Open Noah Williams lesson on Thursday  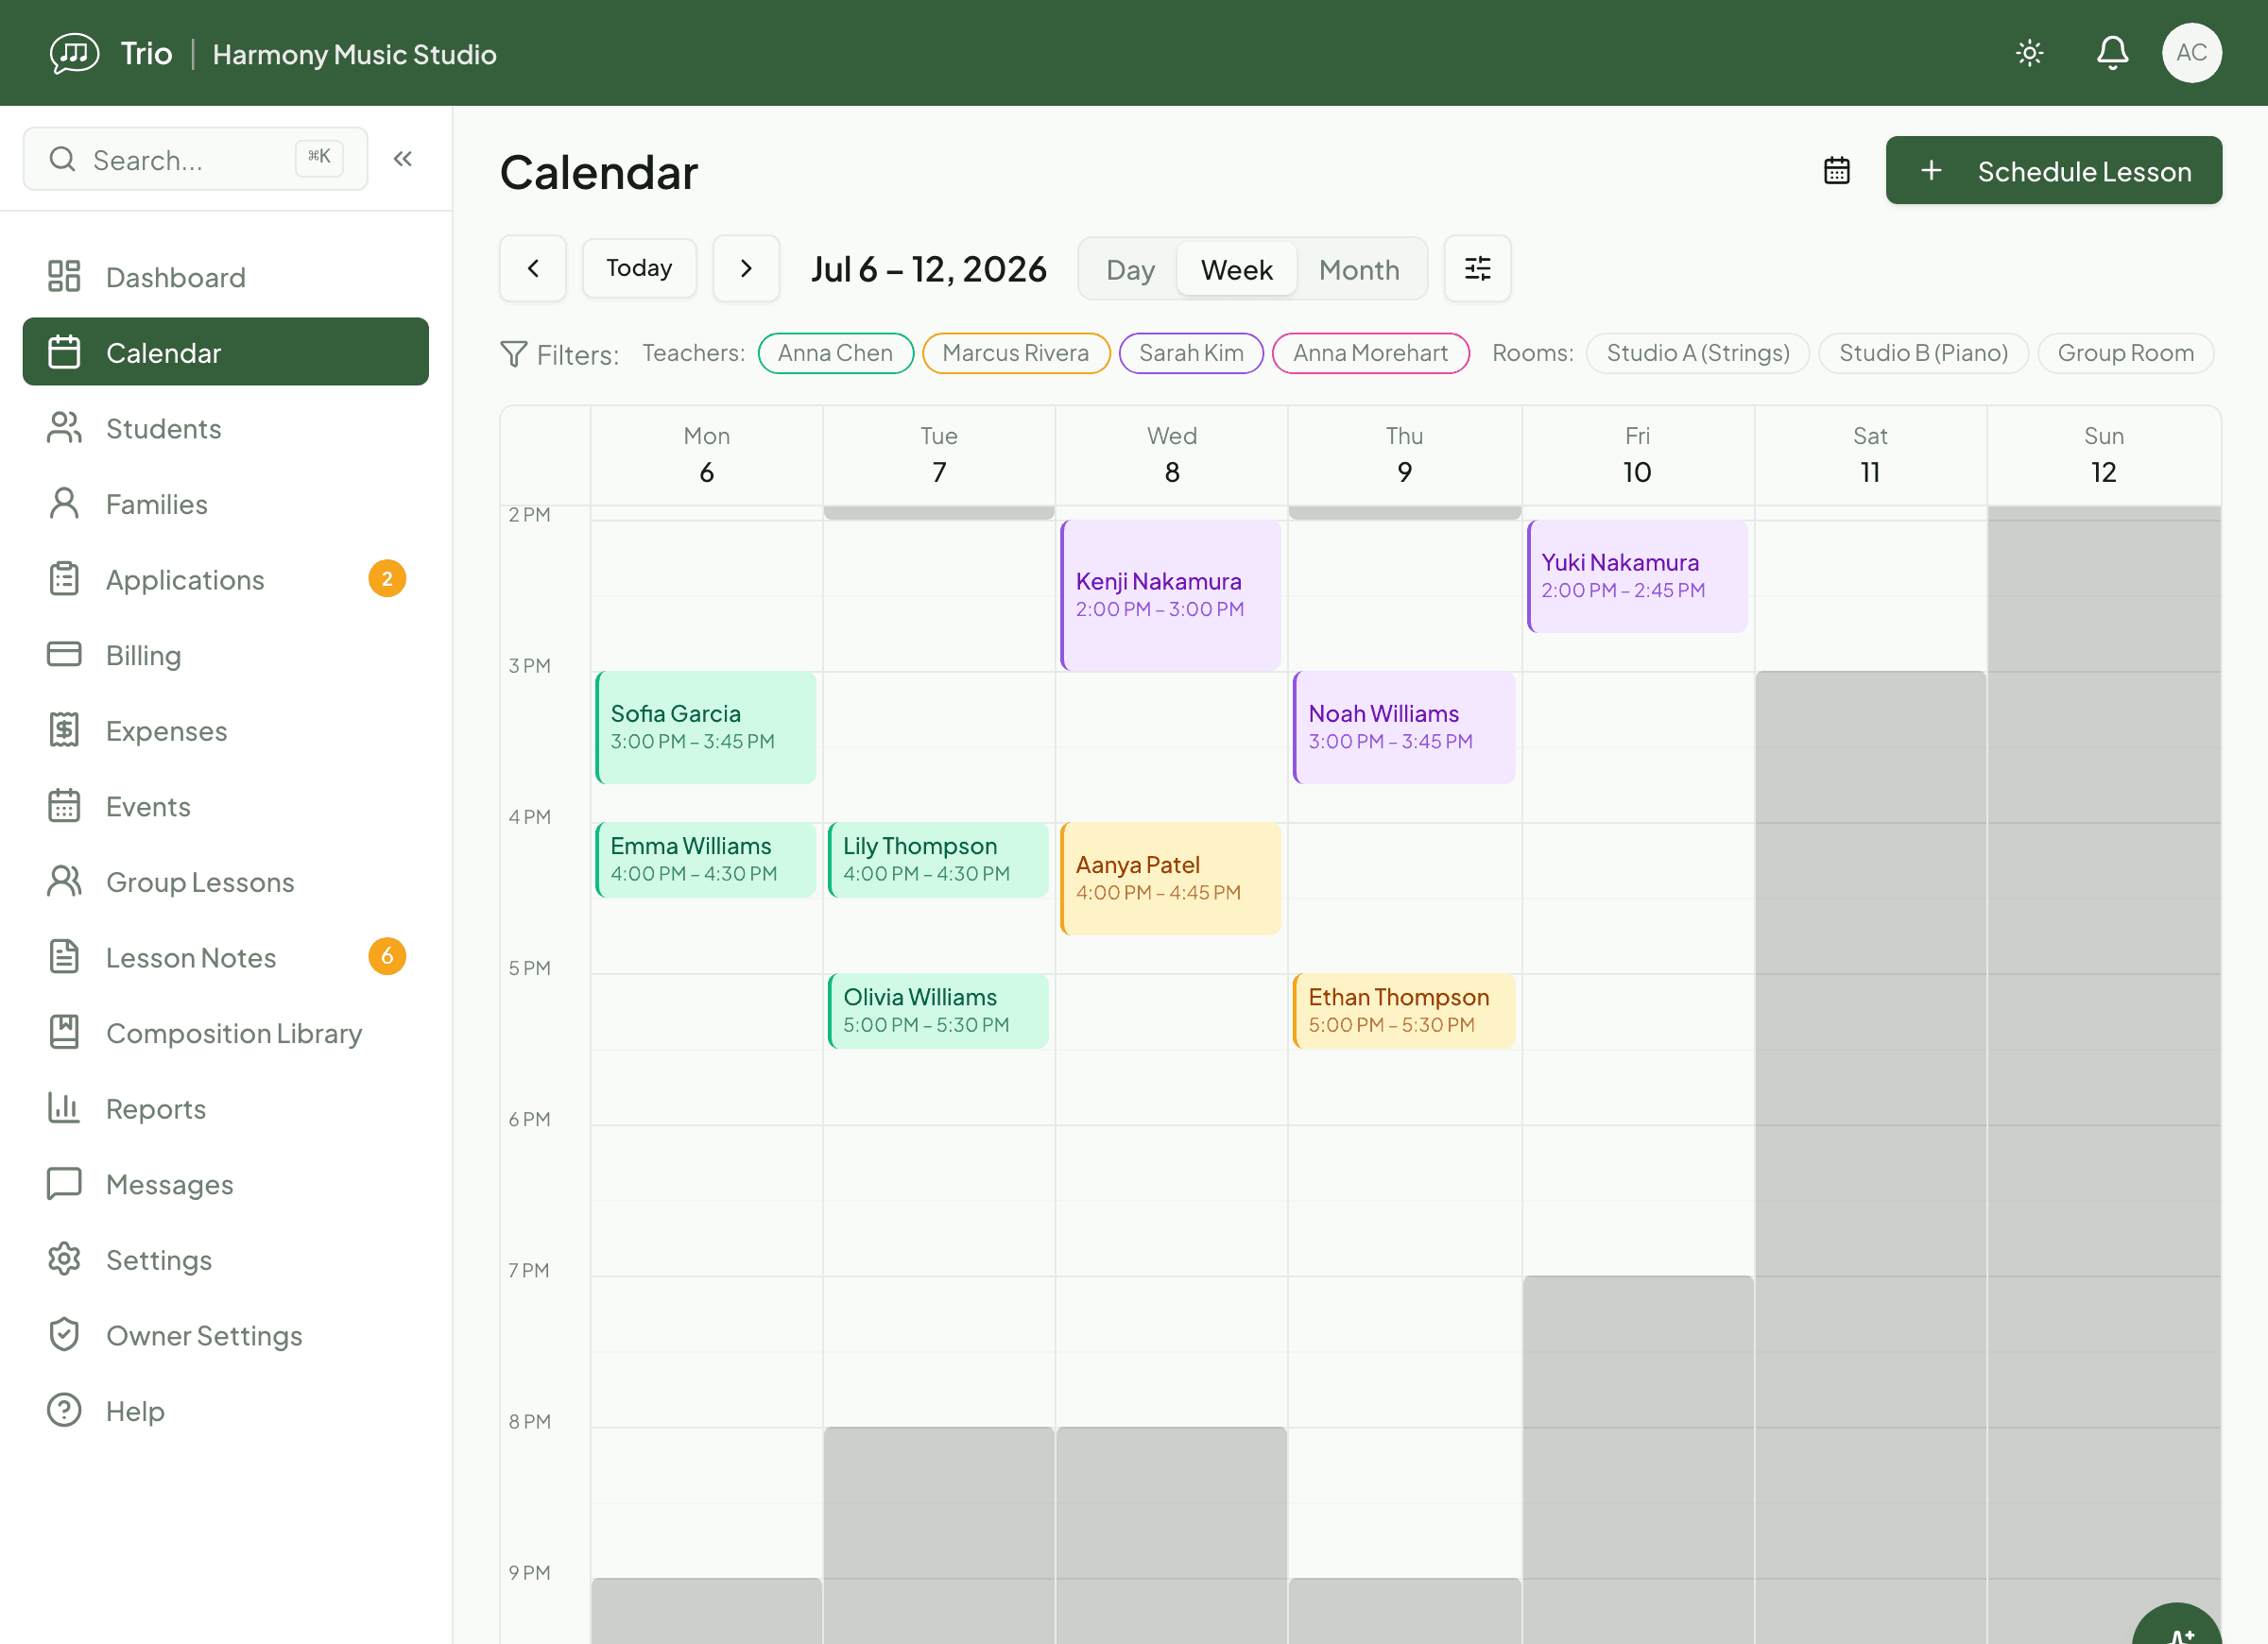[1404, 727]
